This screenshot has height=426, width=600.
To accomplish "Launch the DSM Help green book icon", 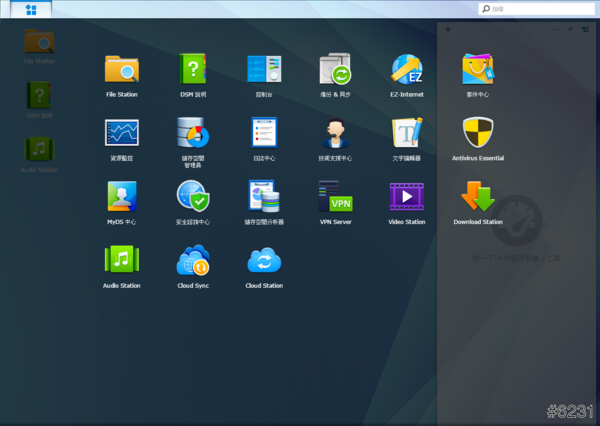I will coord(193,69).
